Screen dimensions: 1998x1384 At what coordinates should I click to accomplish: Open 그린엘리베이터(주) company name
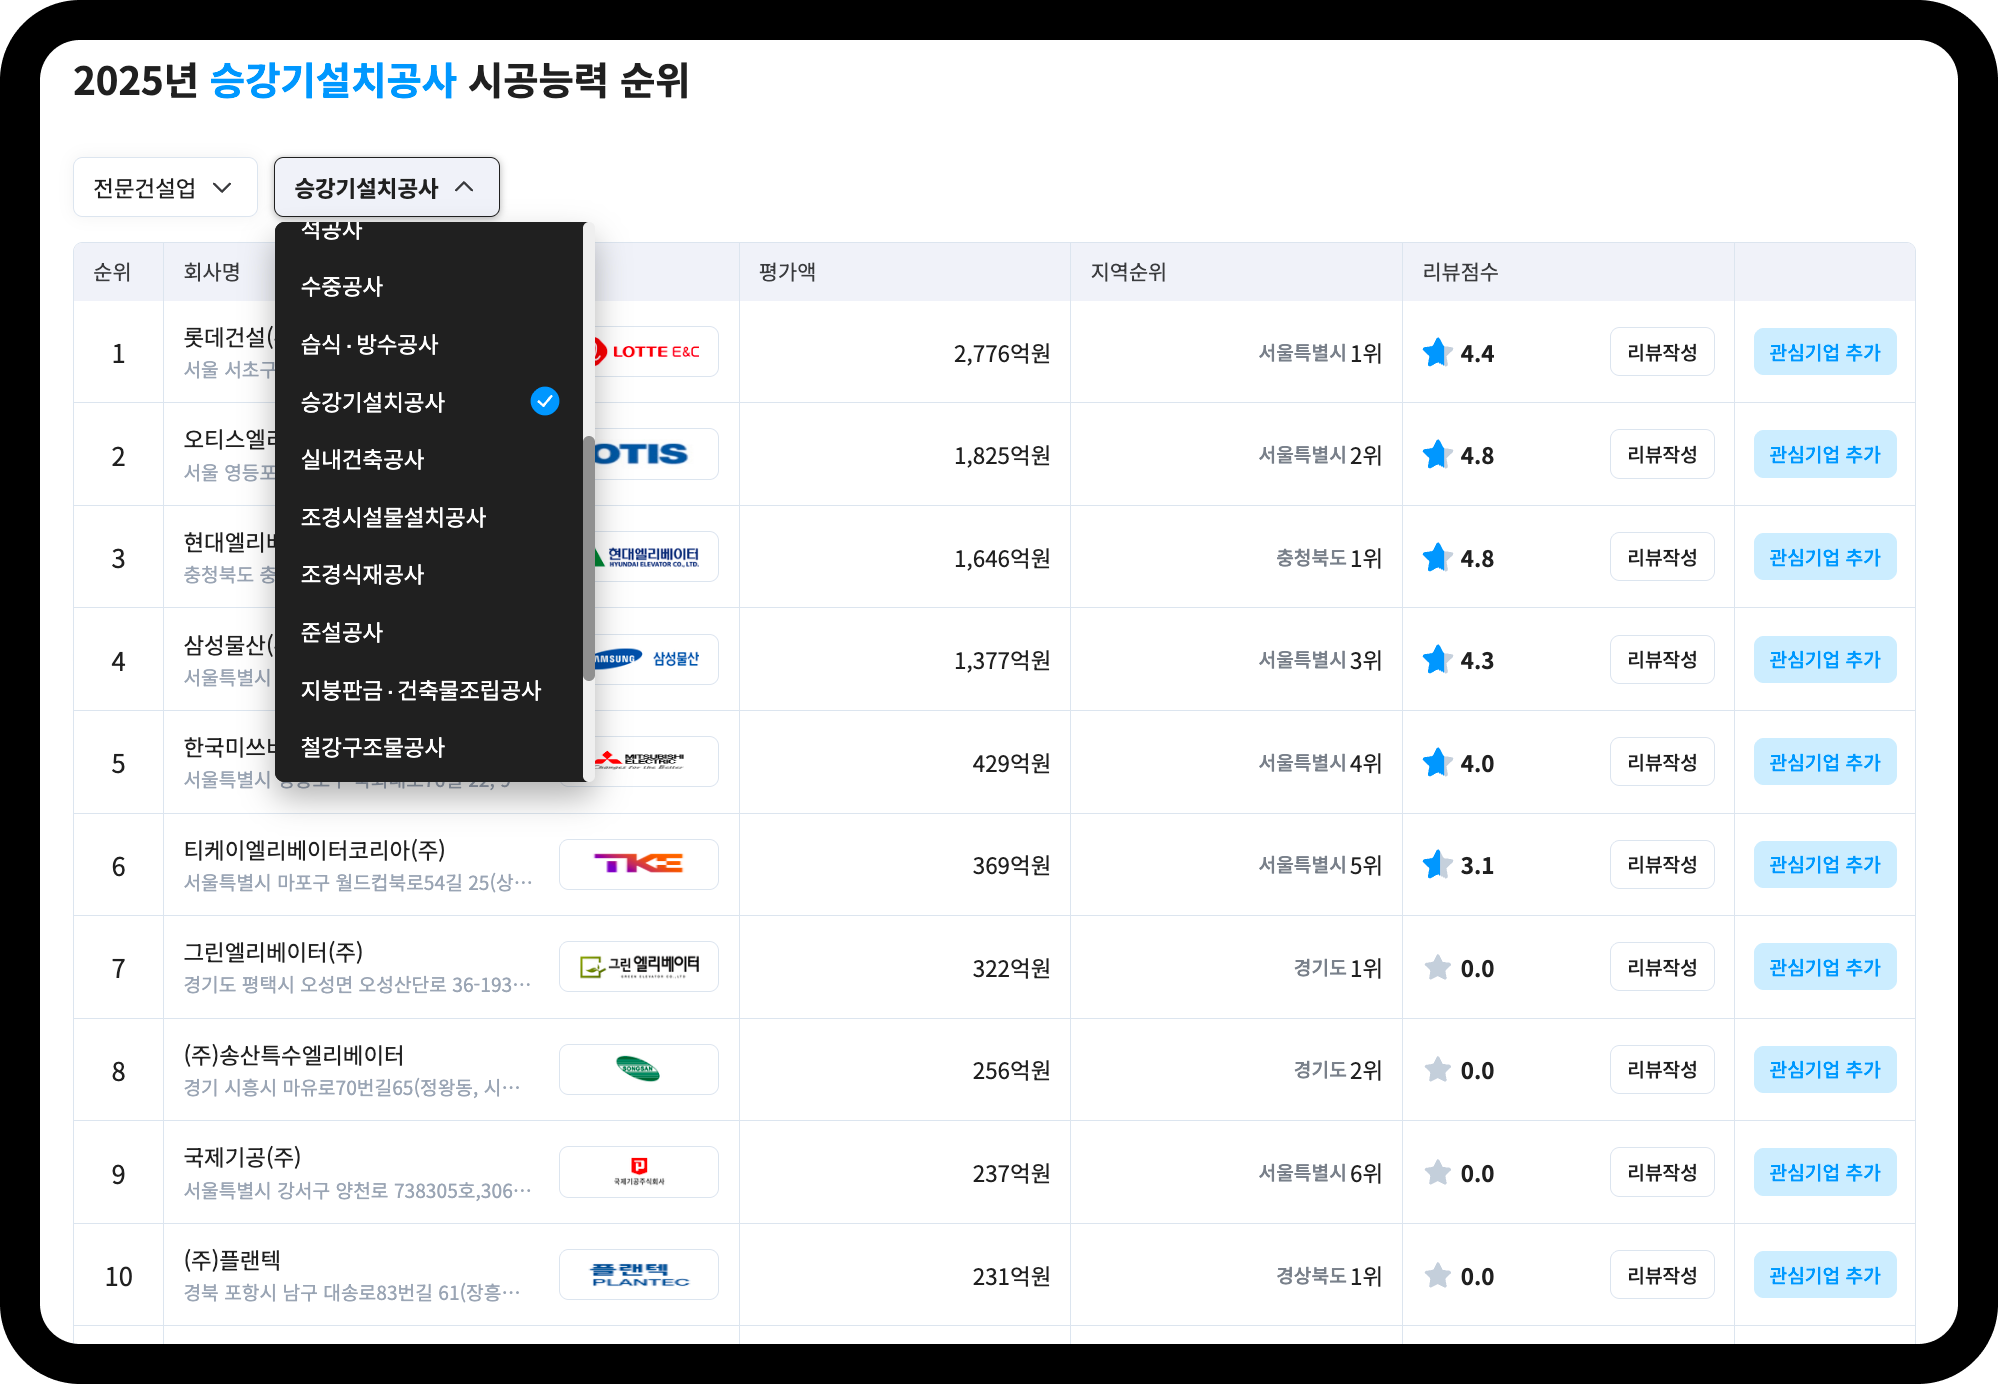[273, 952]
